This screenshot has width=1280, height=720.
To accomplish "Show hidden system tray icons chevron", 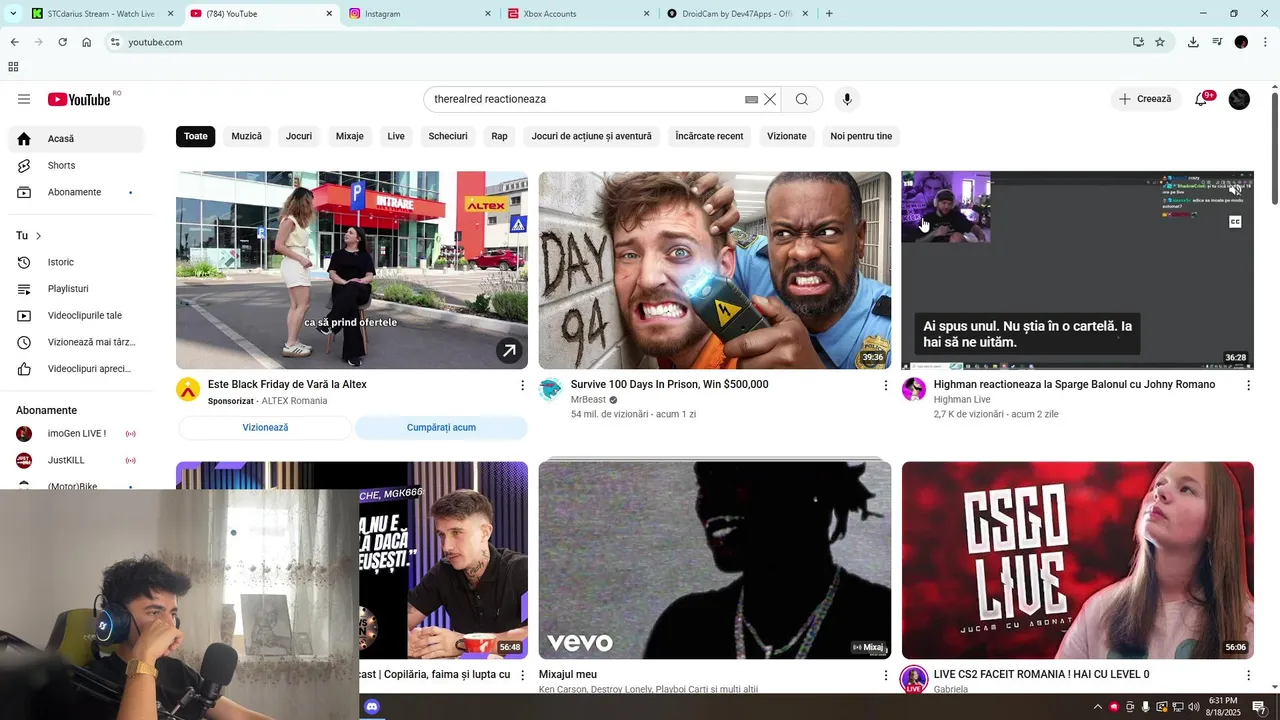I will click(x=1097, y=707).
